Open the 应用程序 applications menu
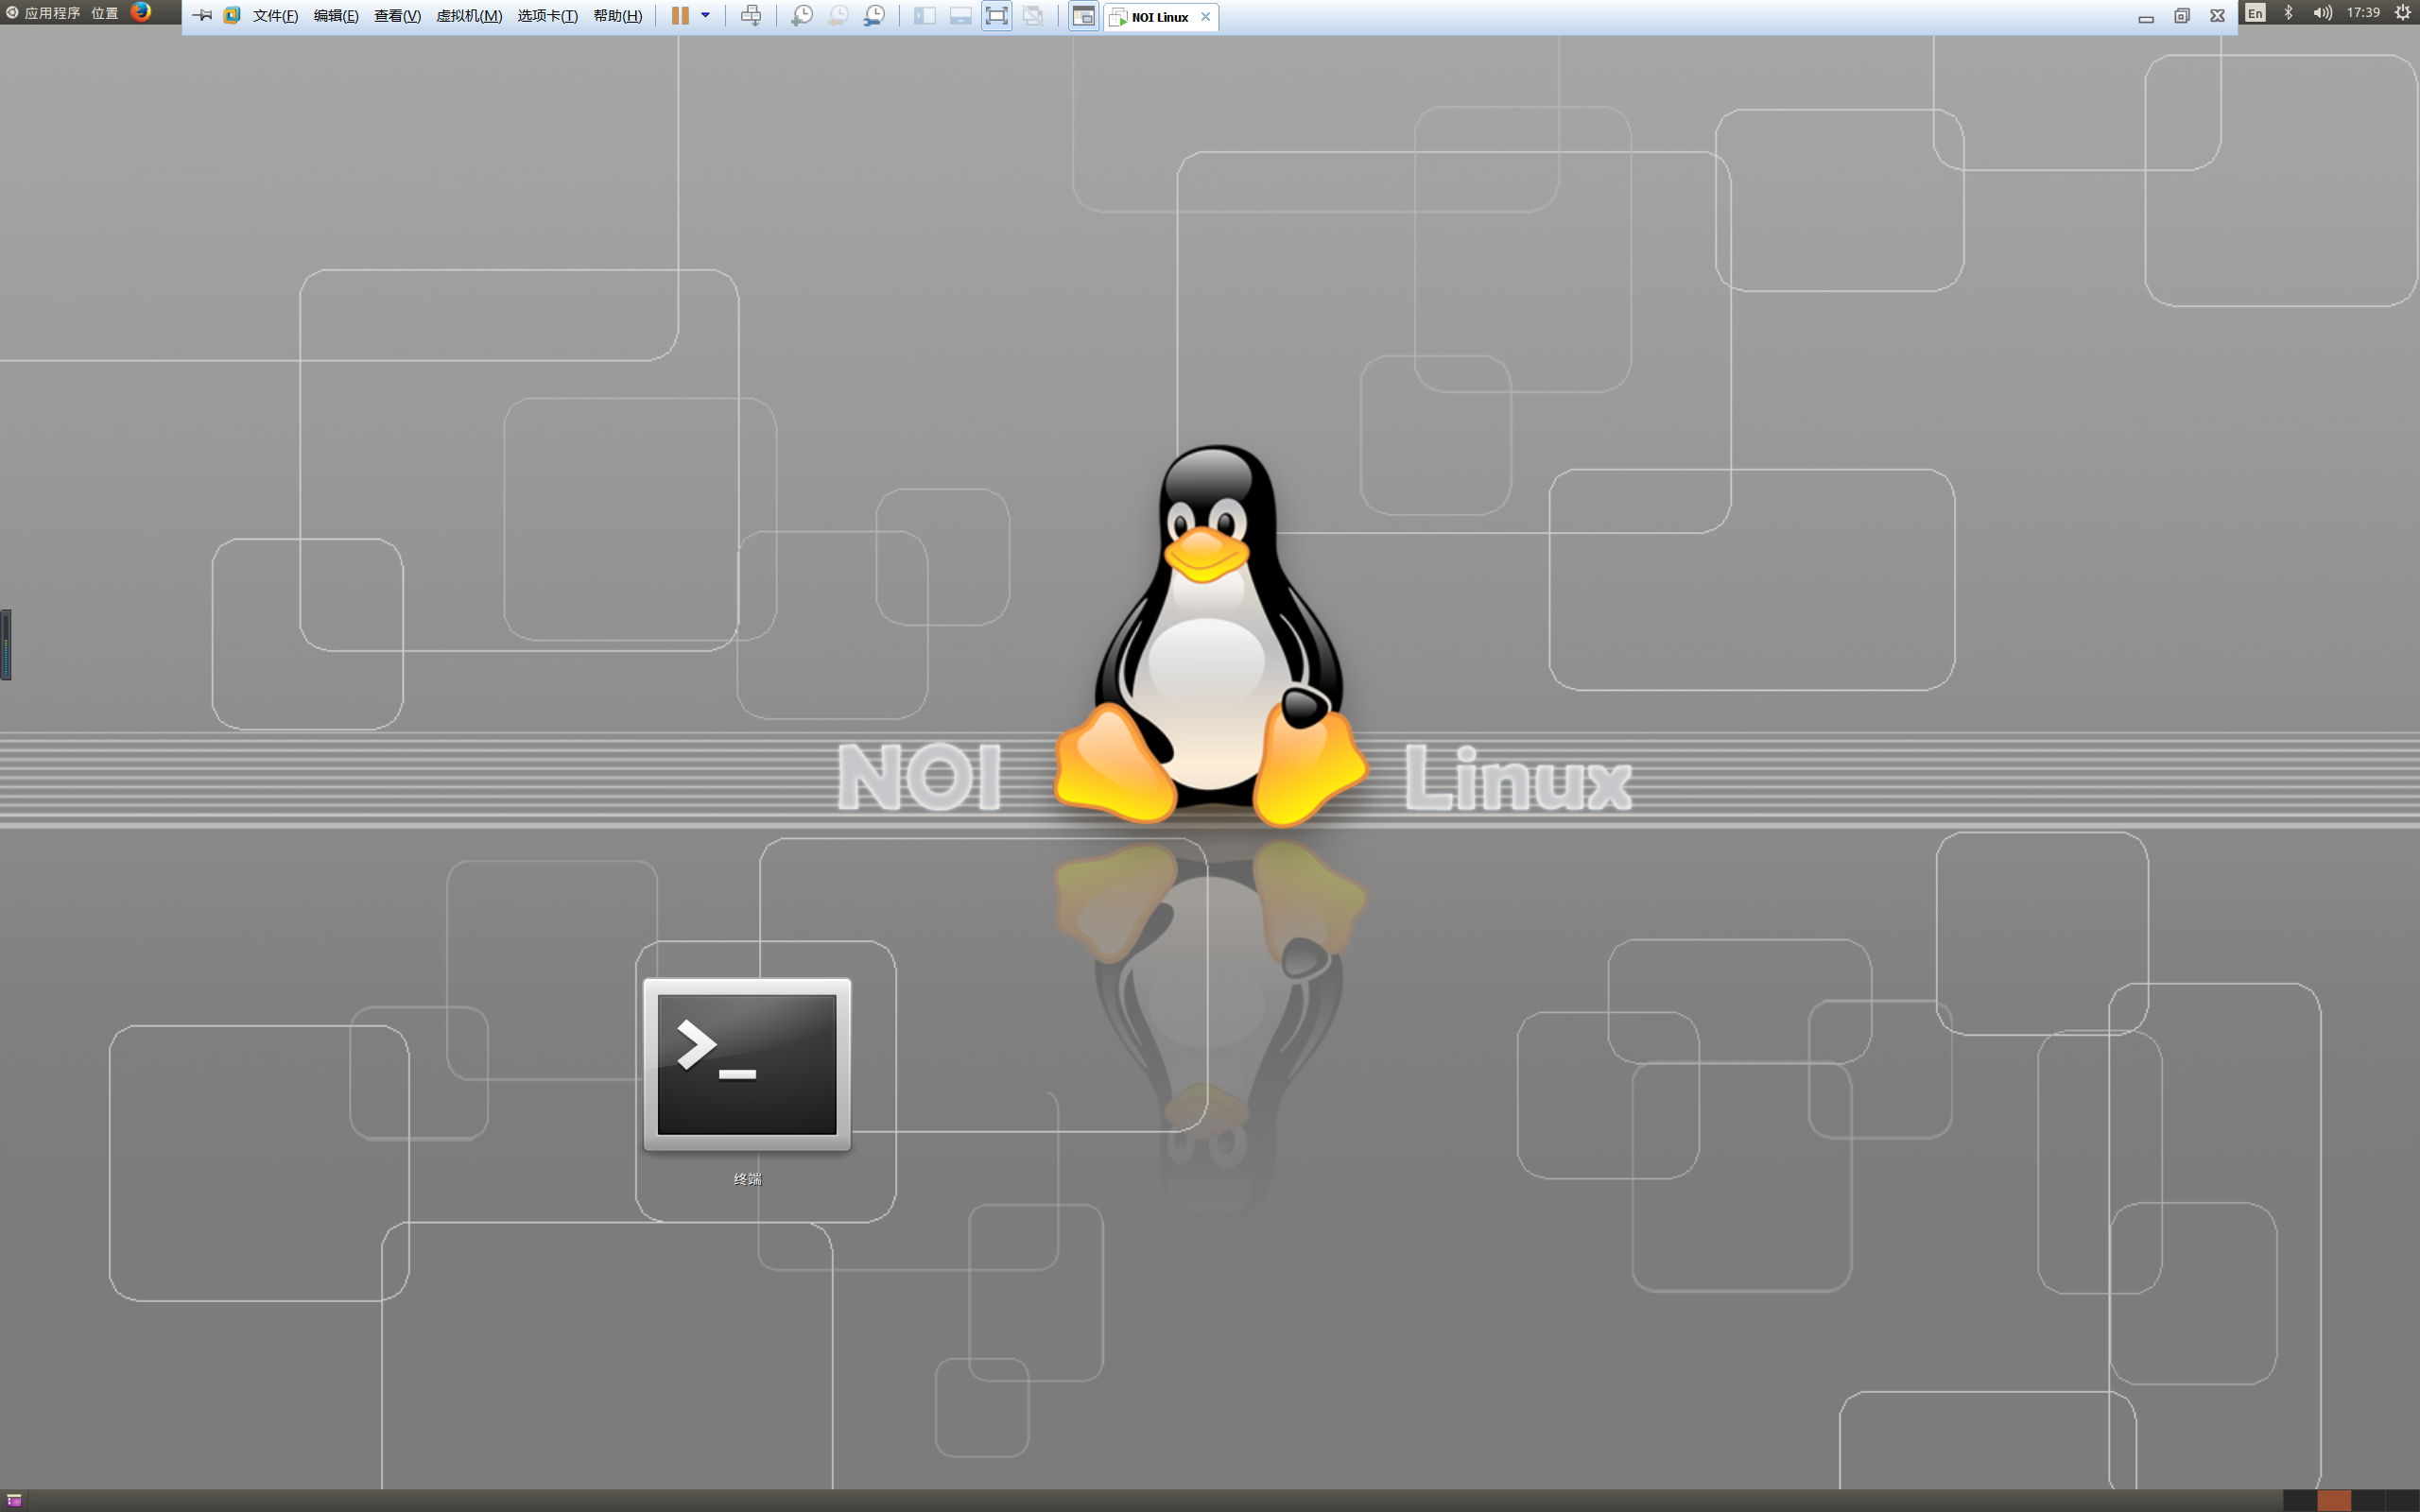The width and height of the screenshot is (2420, 1512). (43, 13)
